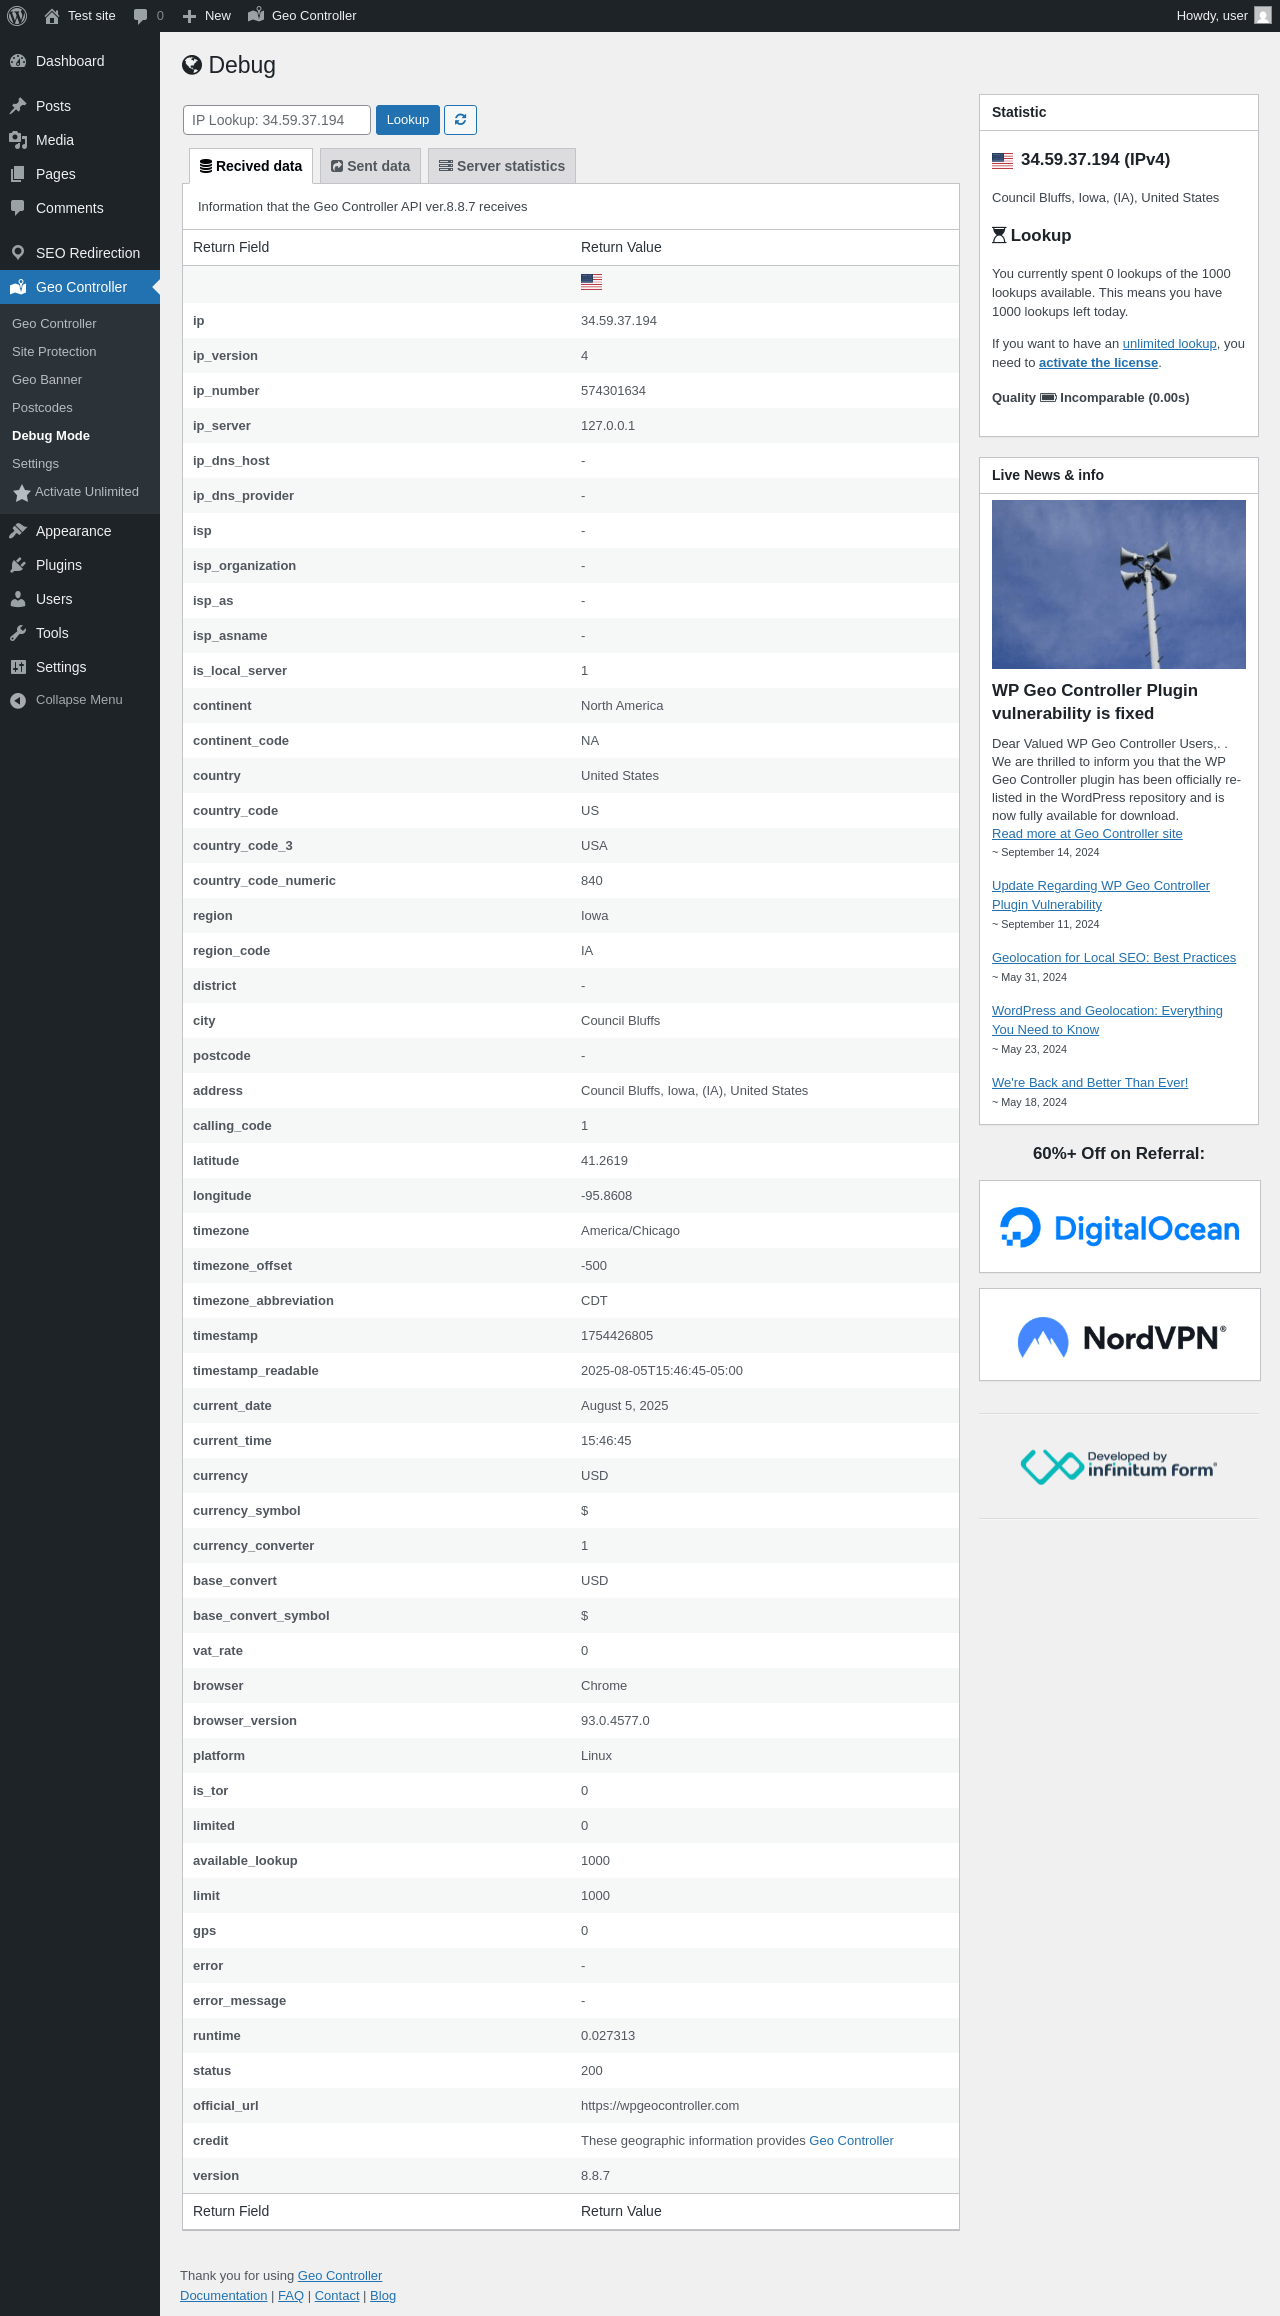Collapse the admin sidebar menu

click(80, 700)
